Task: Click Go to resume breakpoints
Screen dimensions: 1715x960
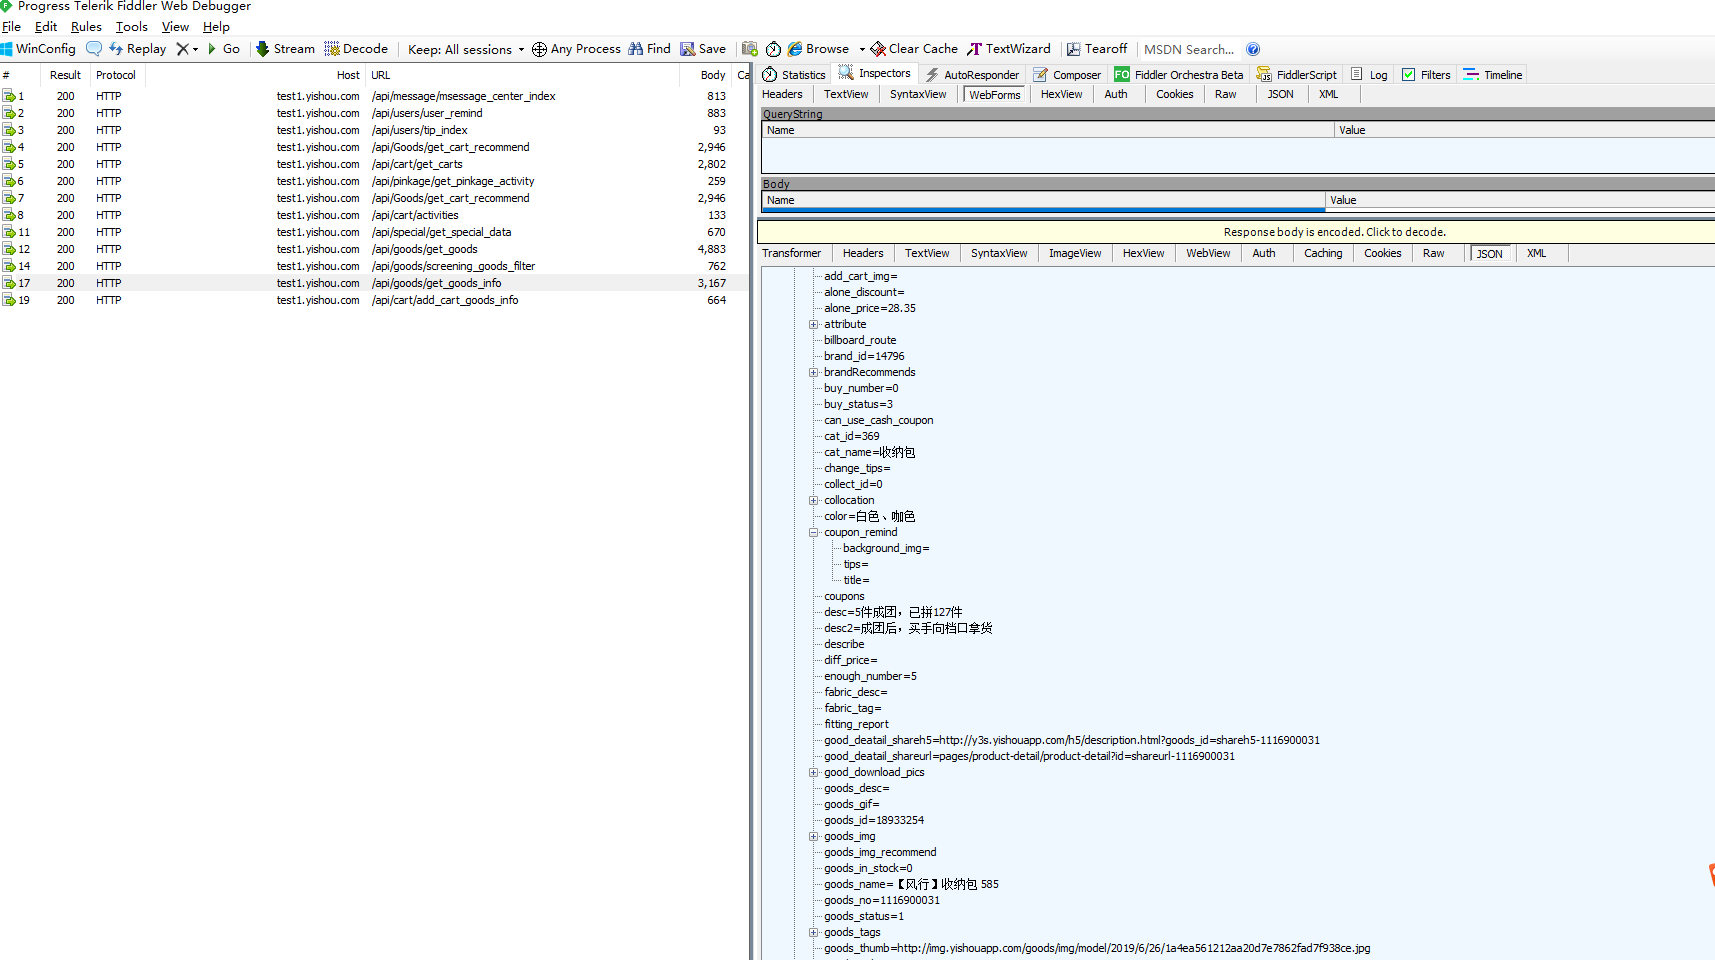Action: pos(223,49)
